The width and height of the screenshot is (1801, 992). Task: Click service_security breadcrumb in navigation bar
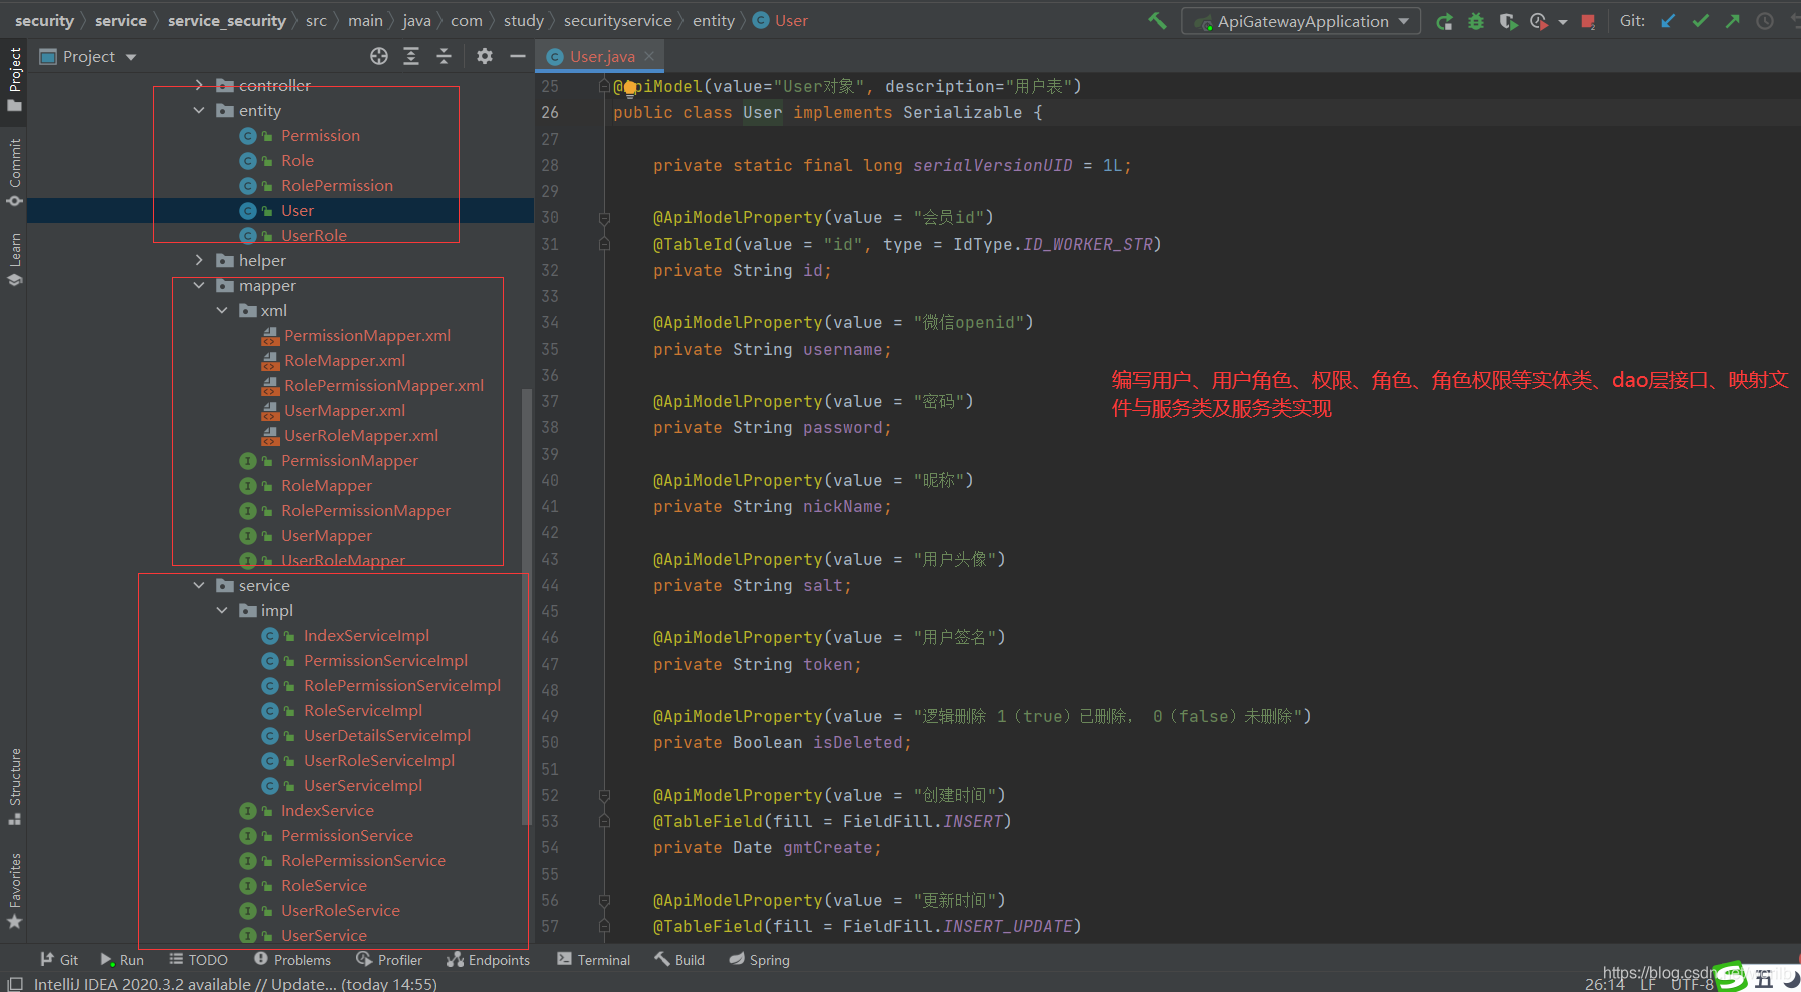point(227,20)
